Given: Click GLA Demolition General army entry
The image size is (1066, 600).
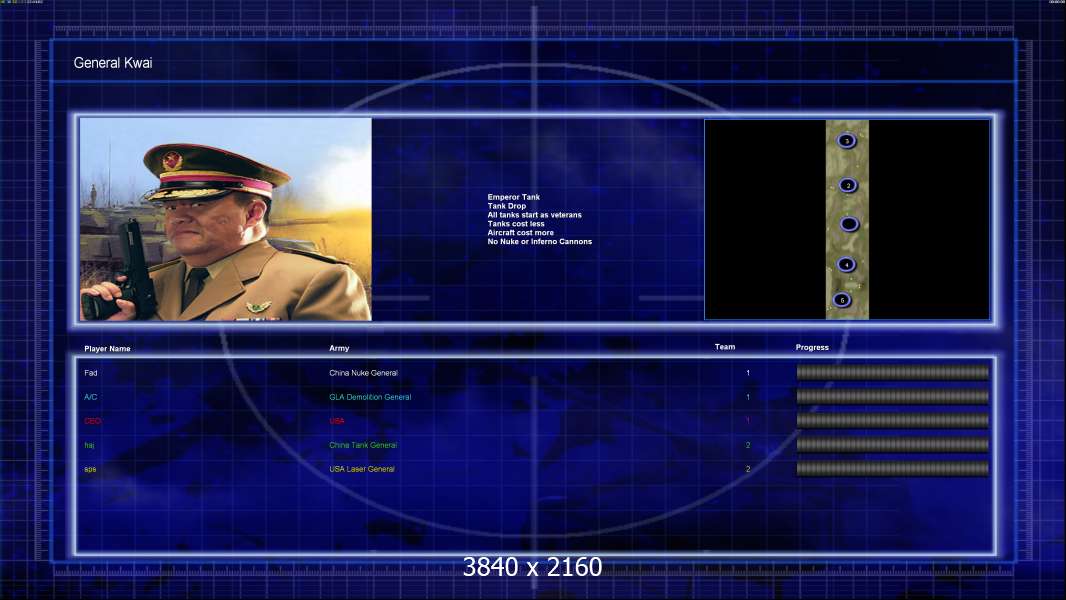Looking at the screenshot, I should coord(370,397).
